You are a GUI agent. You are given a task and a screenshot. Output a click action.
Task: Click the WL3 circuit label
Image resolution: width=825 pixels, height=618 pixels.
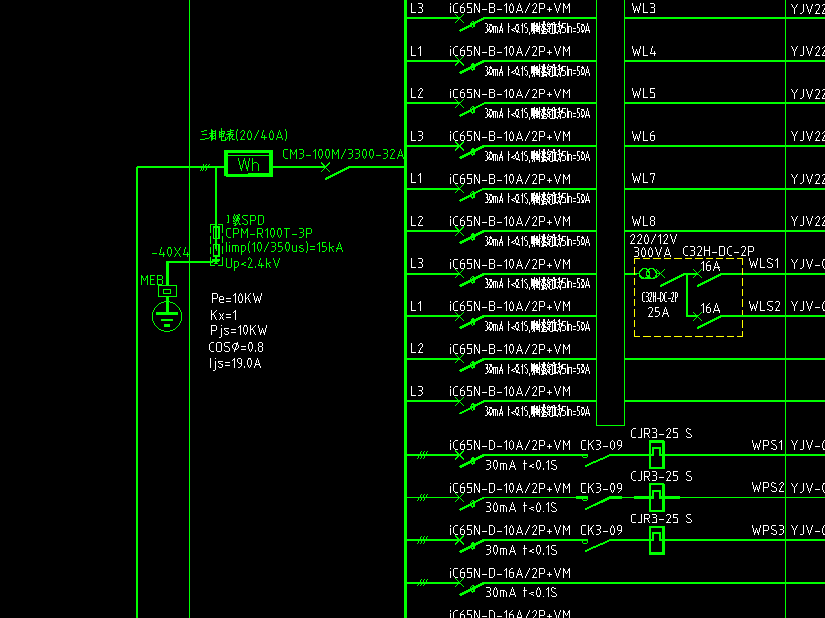(x=644, y=8)
